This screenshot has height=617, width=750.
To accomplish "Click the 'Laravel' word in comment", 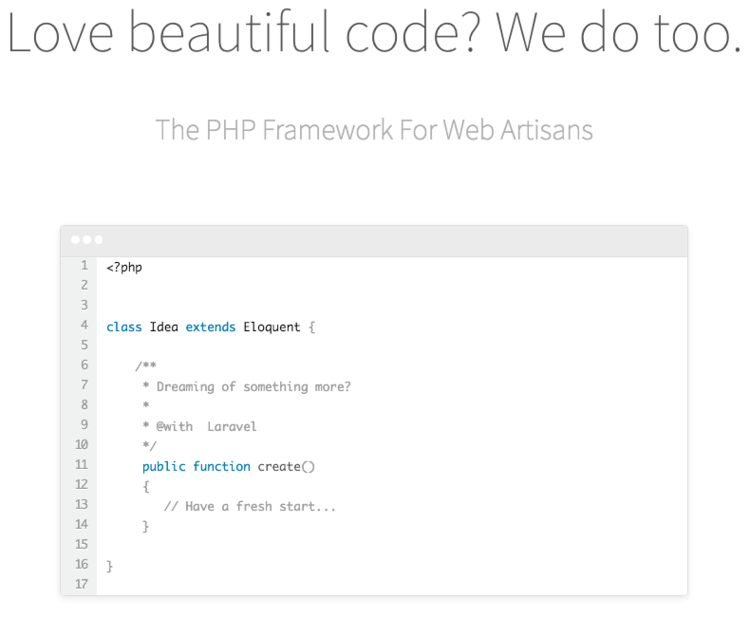I will [x=232, y=426].
